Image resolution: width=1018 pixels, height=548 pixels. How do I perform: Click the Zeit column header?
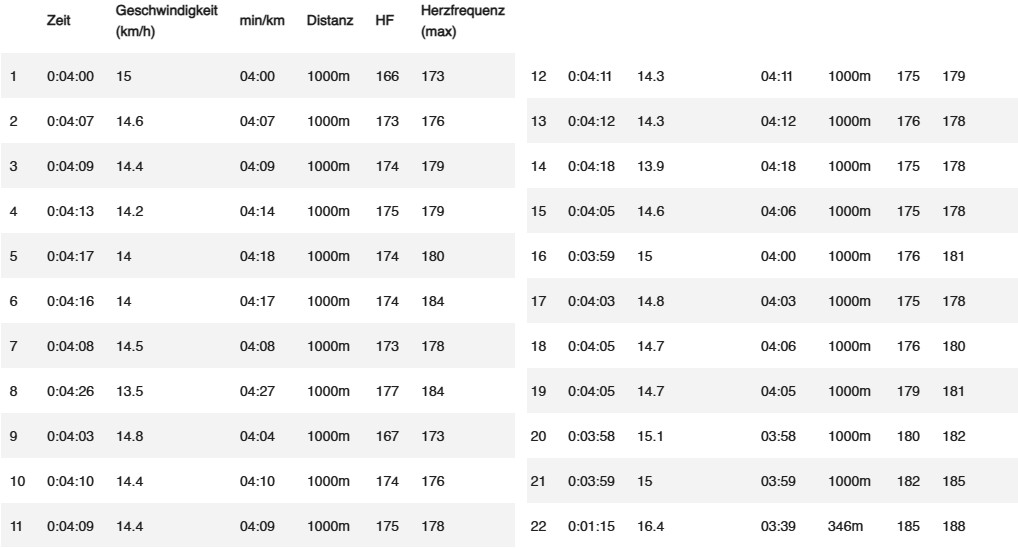coord(59,21)
